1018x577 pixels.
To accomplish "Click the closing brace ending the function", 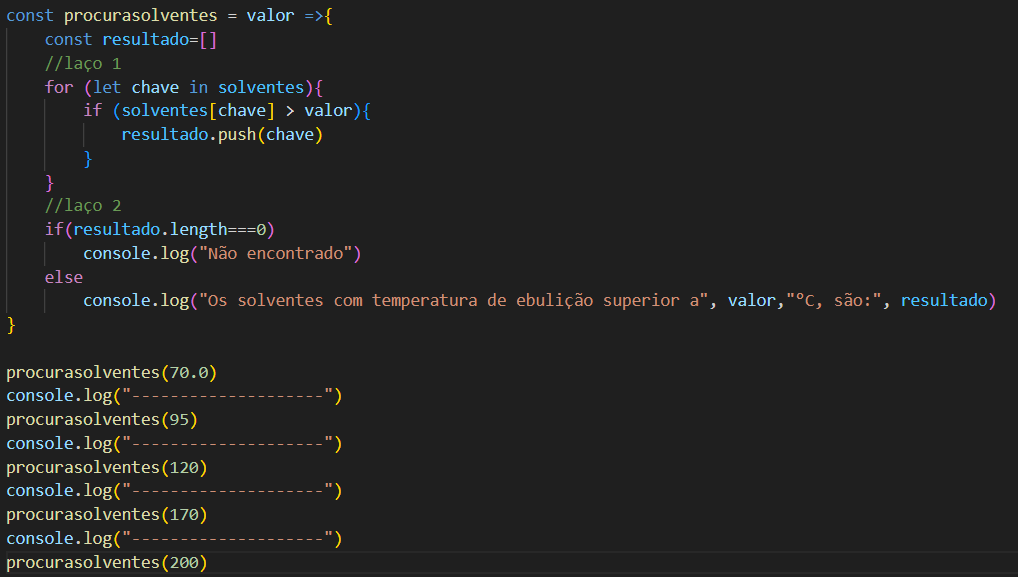I will [x=11, y=325].
